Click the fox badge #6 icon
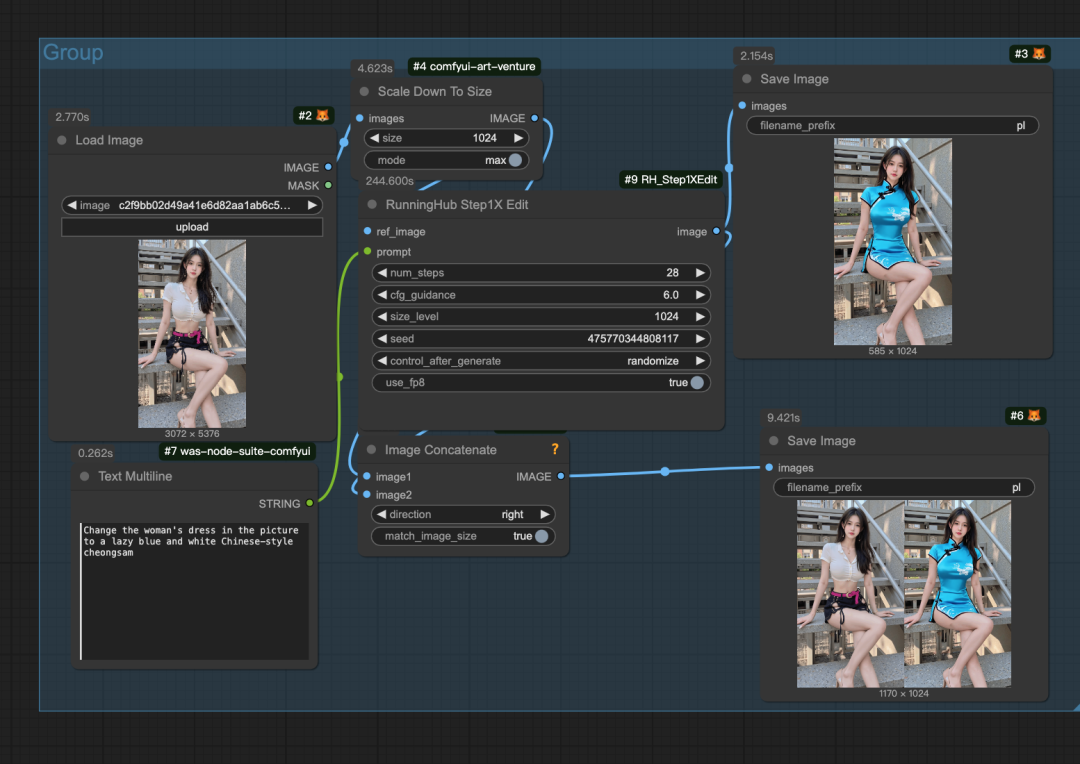 coord(1034,416)
